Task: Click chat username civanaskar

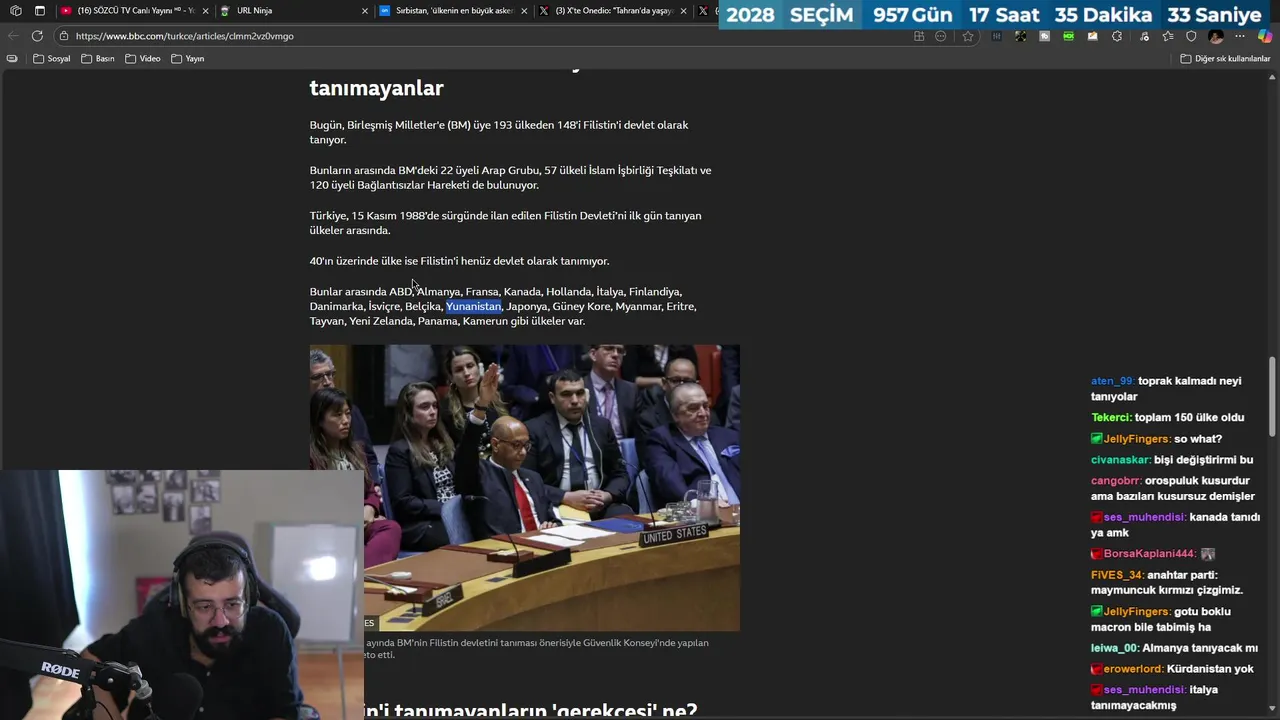Action: pyautogui.click(x=1120, y=460)
